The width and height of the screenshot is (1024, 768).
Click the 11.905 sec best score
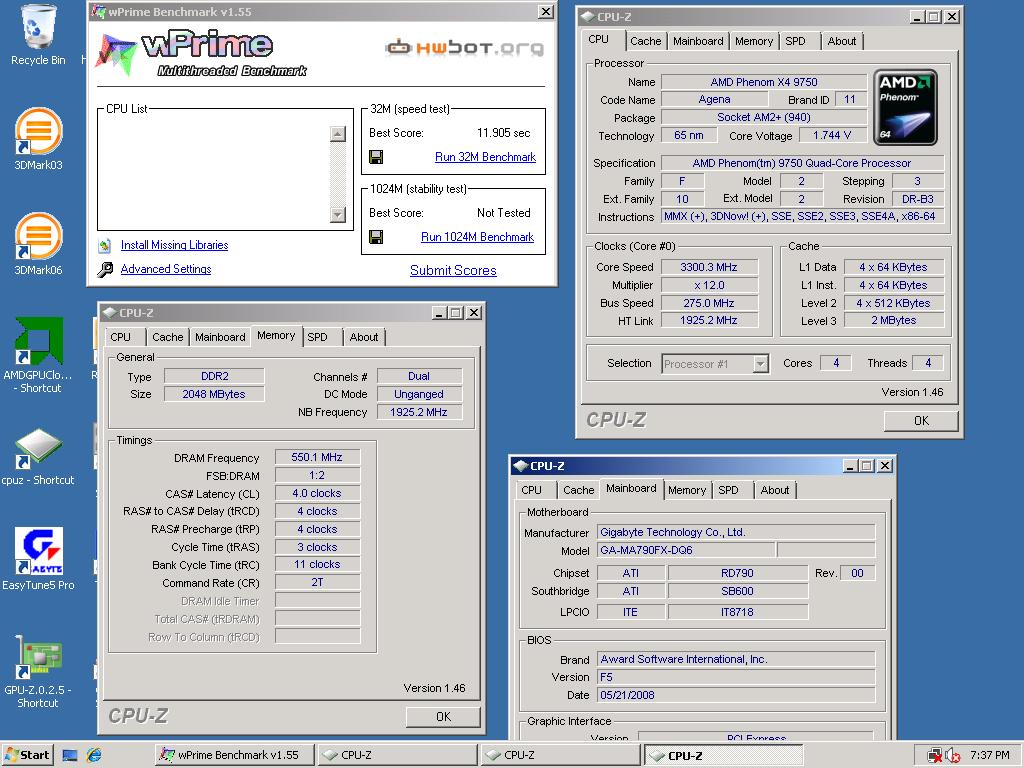[504, 133]
